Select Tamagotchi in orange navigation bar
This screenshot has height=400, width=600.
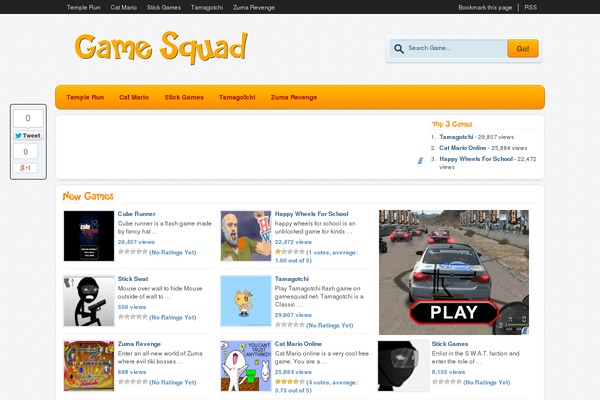(237, 97)
